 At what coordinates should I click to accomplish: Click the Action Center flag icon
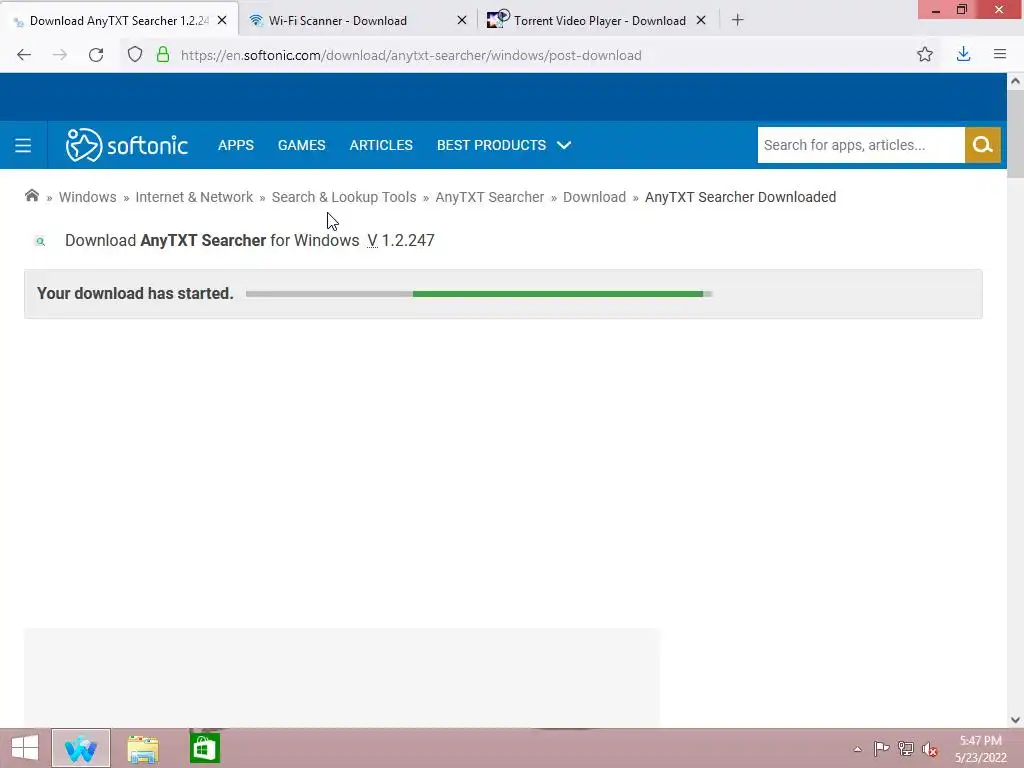[x=881, y=749]
